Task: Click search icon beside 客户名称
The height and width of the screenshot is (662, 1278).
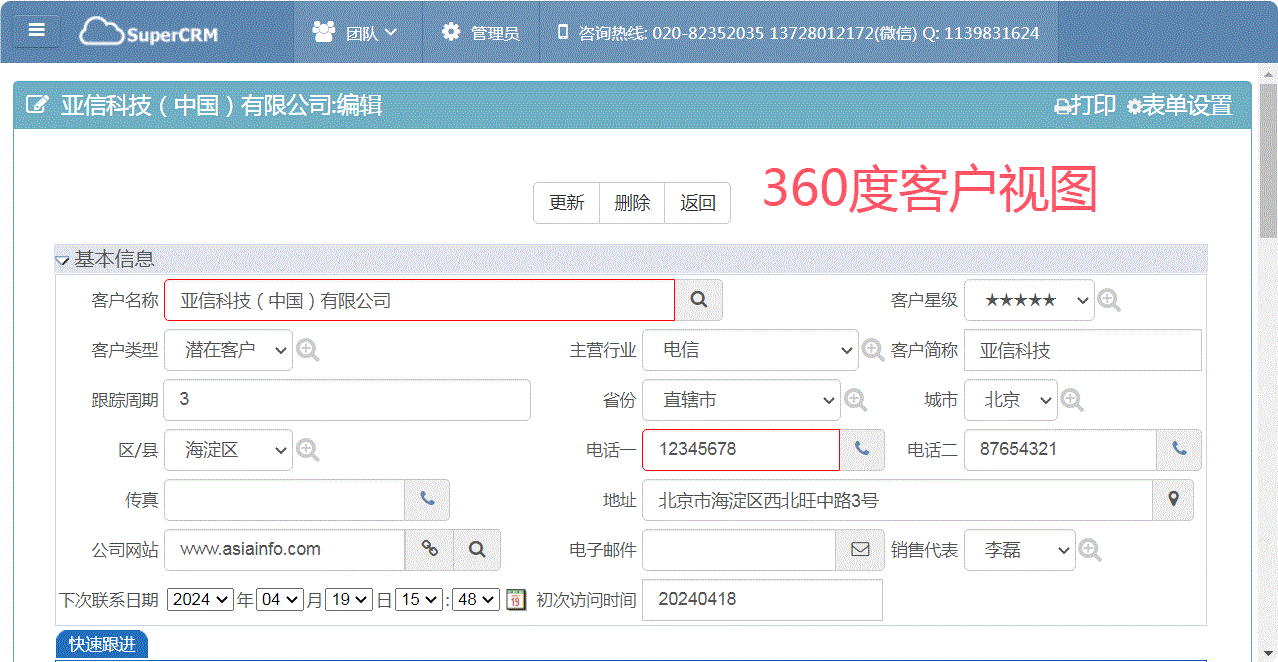Action: [x=699, y=300]
